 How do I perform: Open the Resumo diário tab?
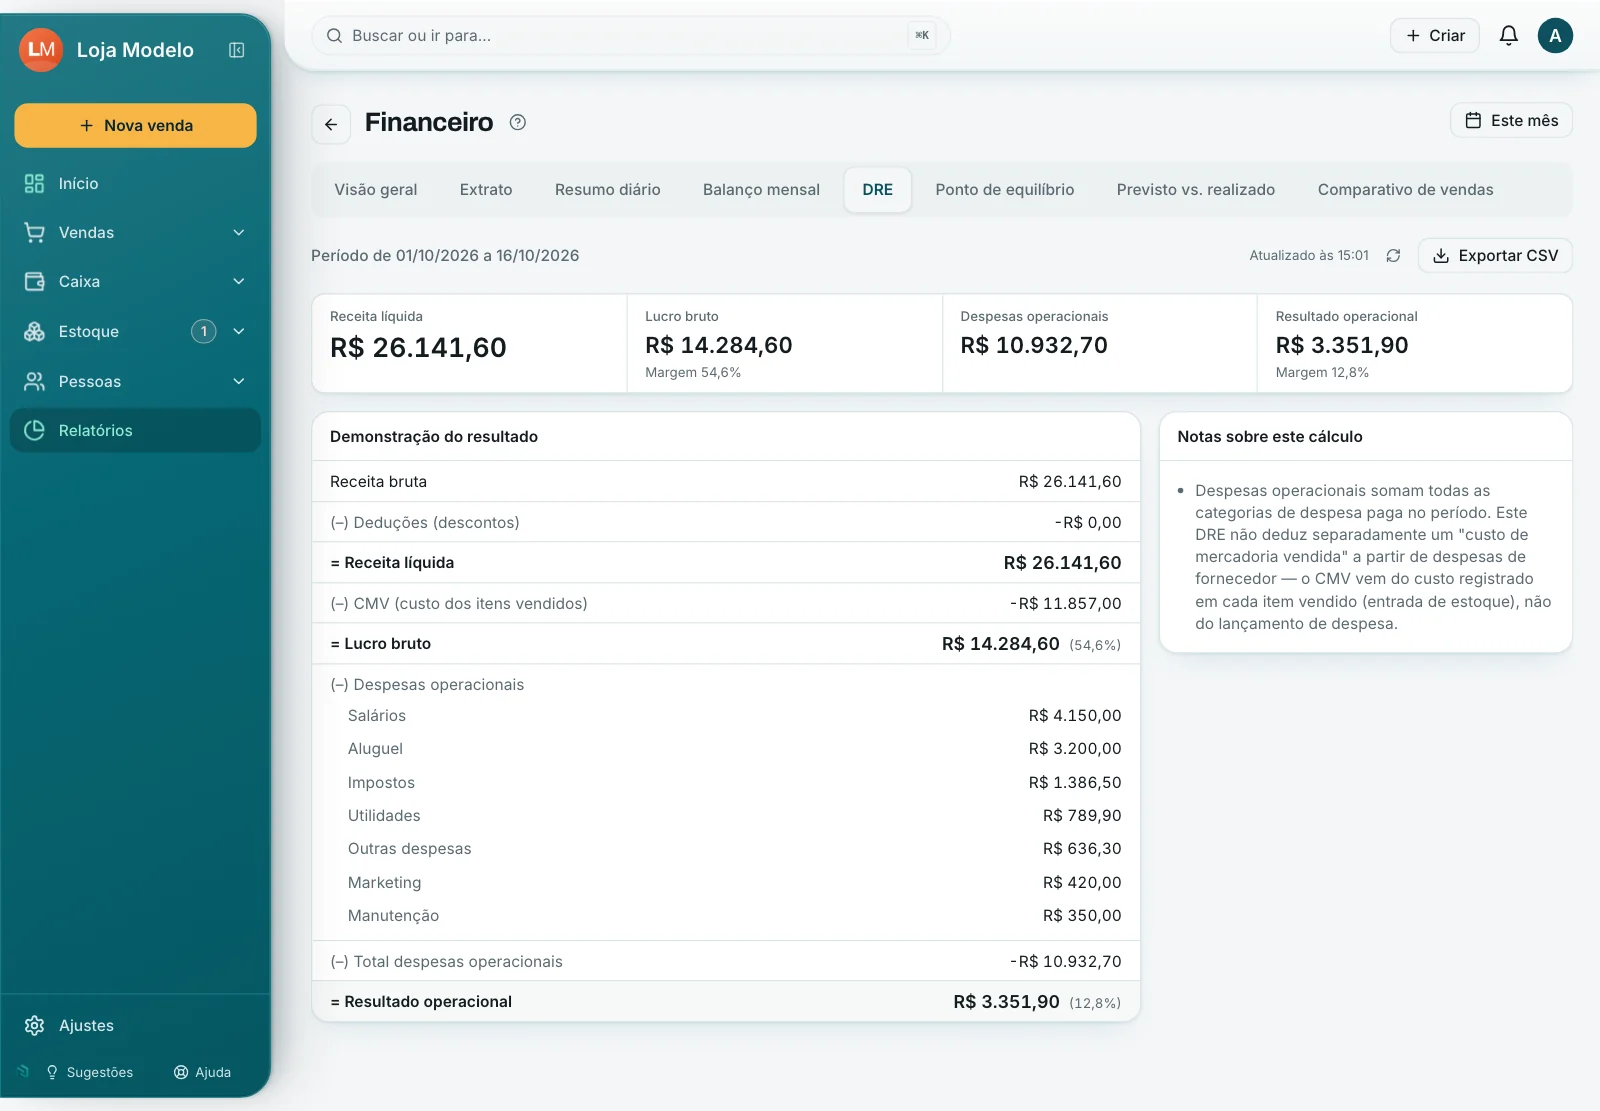(x=608, y=190)
